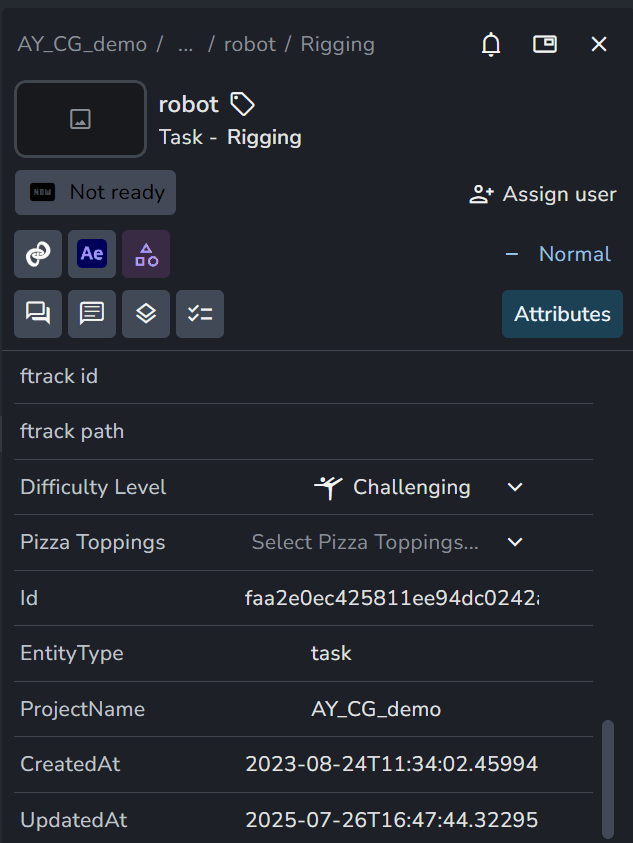Click the robot task thumbnail placeholder
The image size is (633, 843).
tap(81, 119)
